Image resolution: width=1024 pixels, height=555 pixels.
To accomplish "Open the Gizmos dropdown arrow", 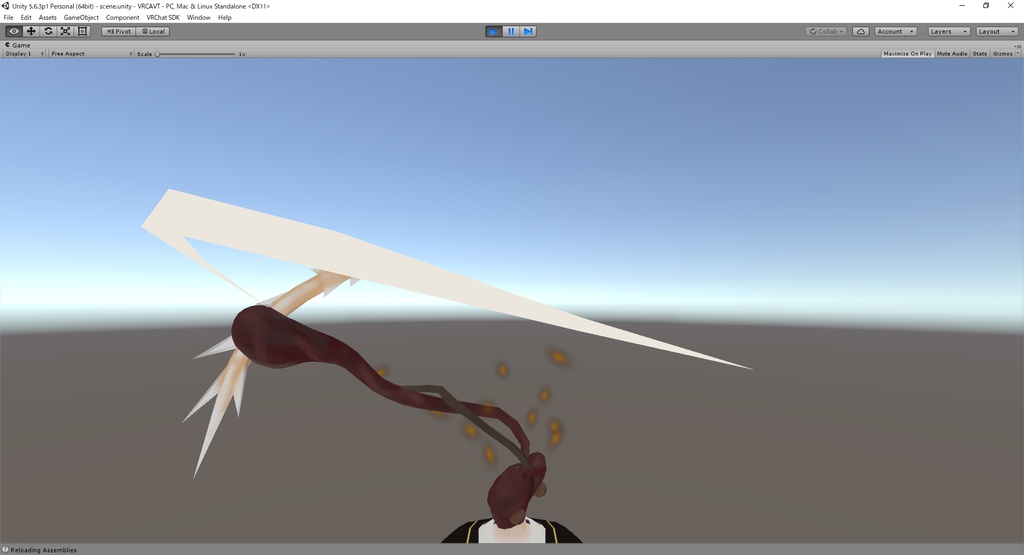I will click(x=1017, y=54).
